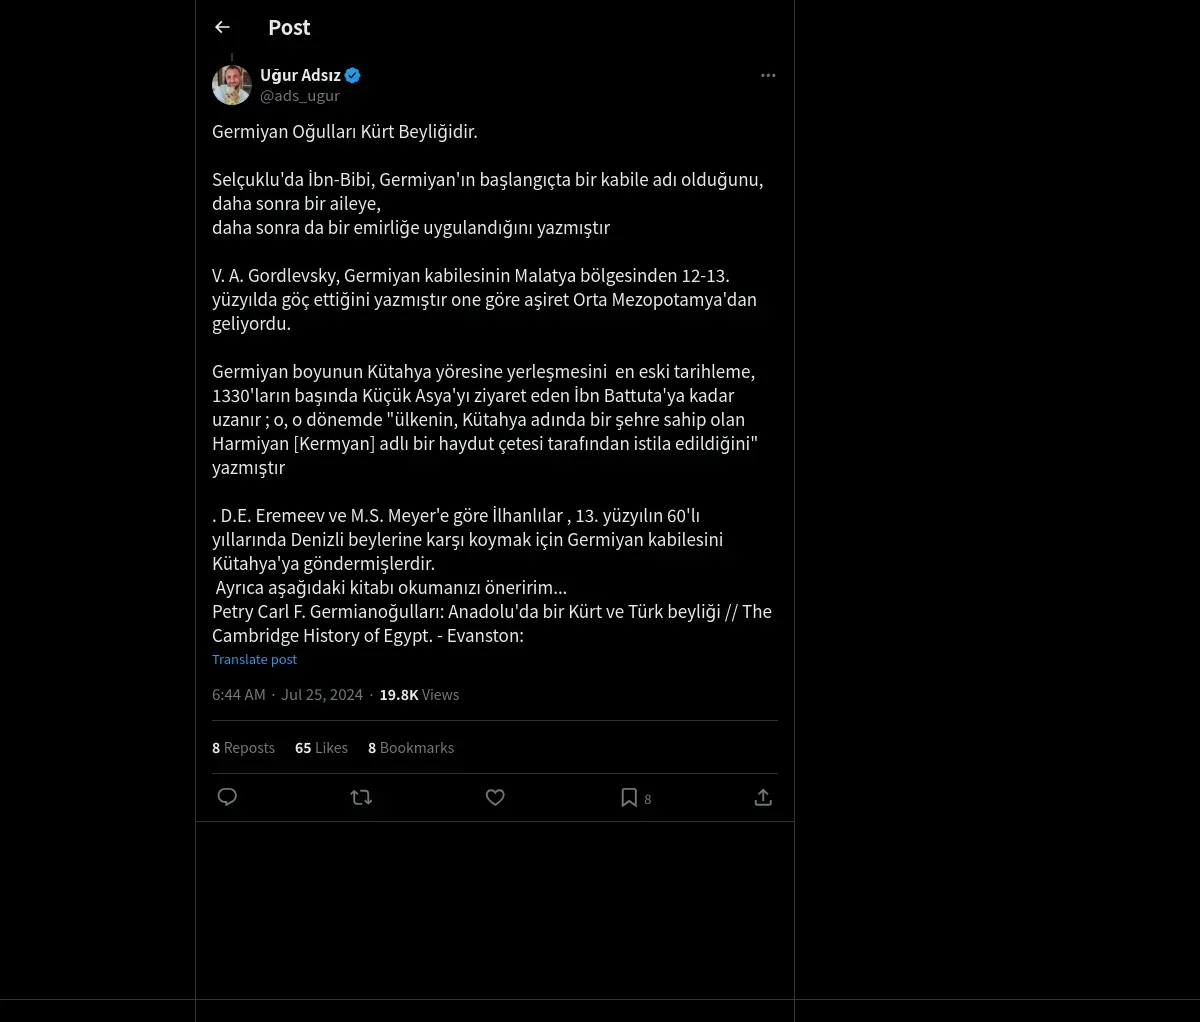Click the 19.8K Views count

(419, 694)
